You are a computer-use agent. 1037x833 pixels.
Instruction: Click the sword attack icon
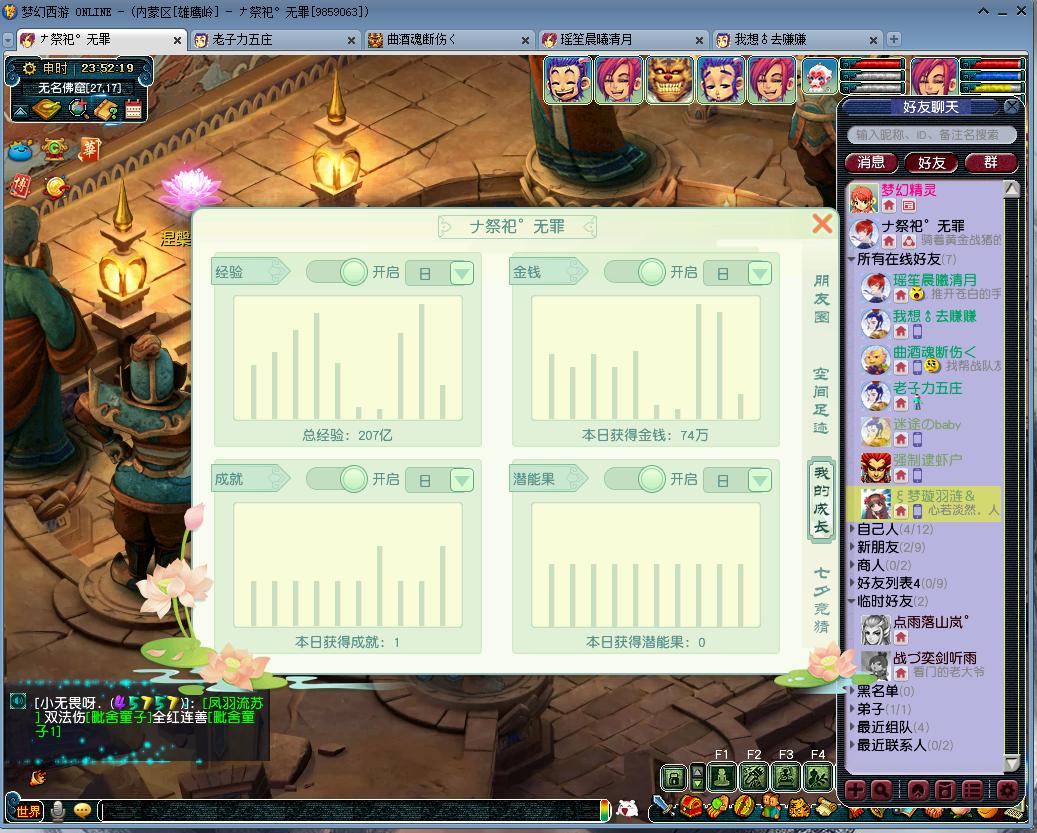coord(663,807)
